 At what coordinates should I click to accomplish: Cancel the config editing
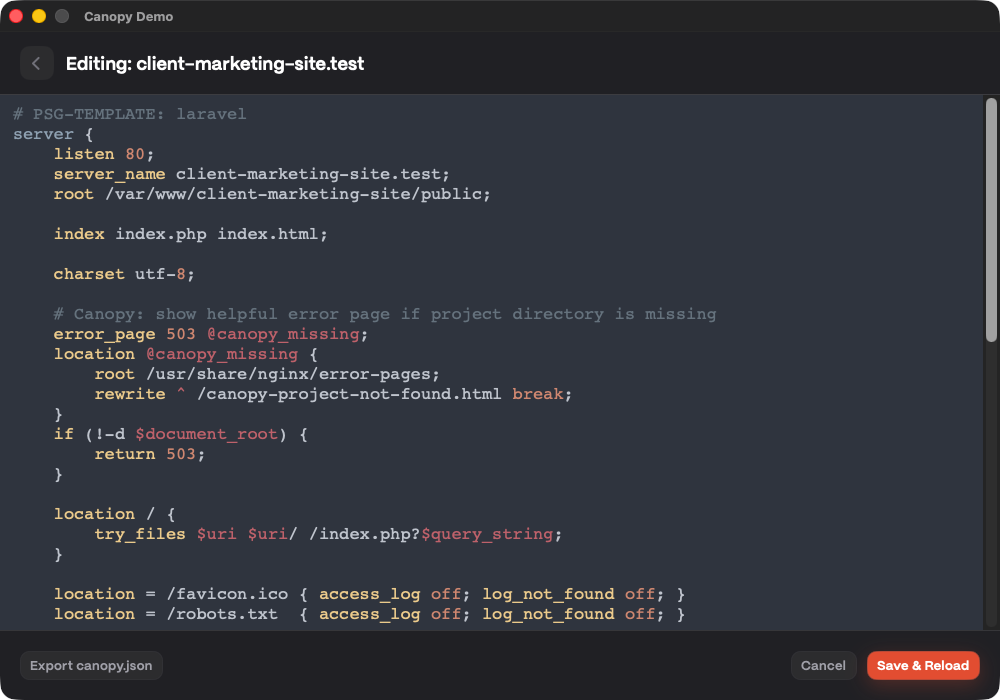click(823, 666)
